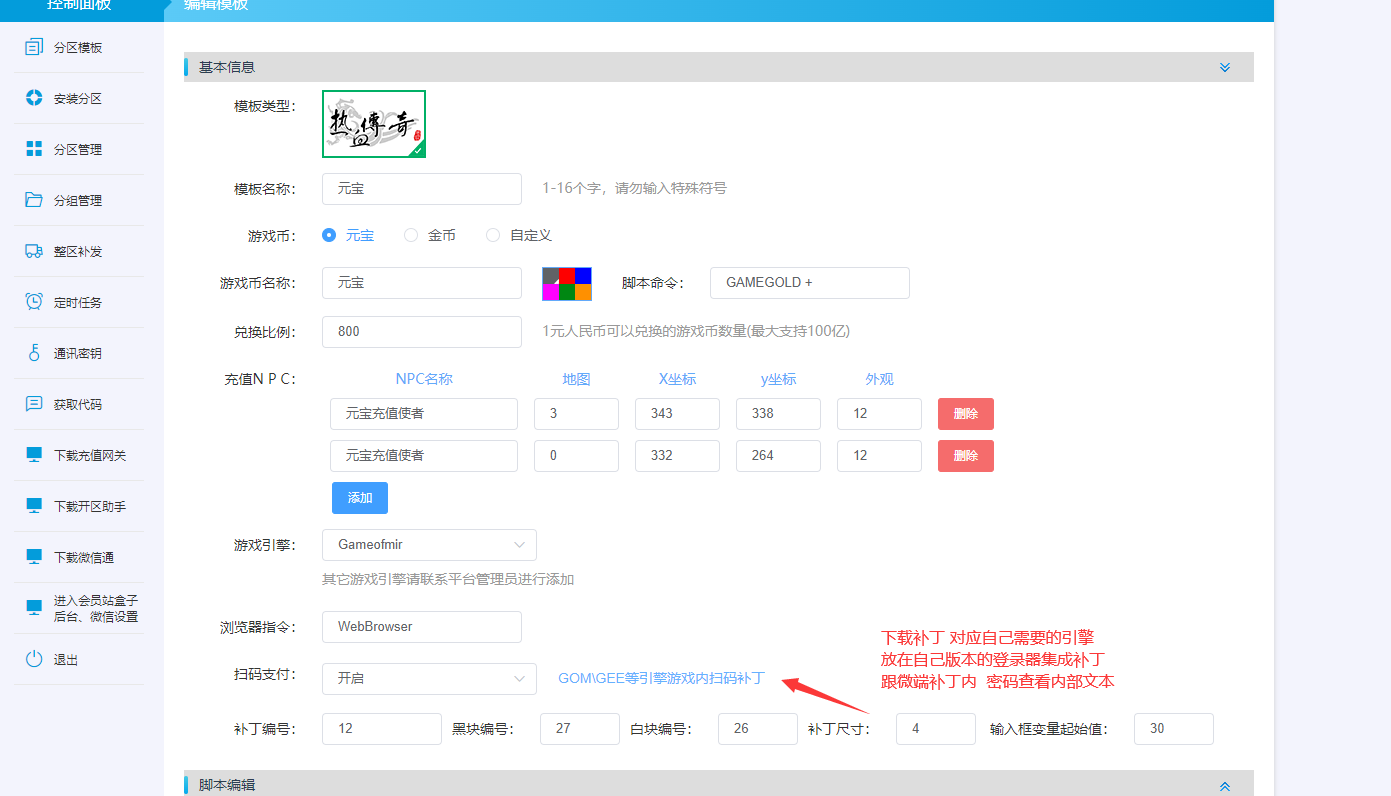Open 通讯密钥 settings
Image resolution: width=1391 pixels, height=796 pixels.
[x=64, y=352]
